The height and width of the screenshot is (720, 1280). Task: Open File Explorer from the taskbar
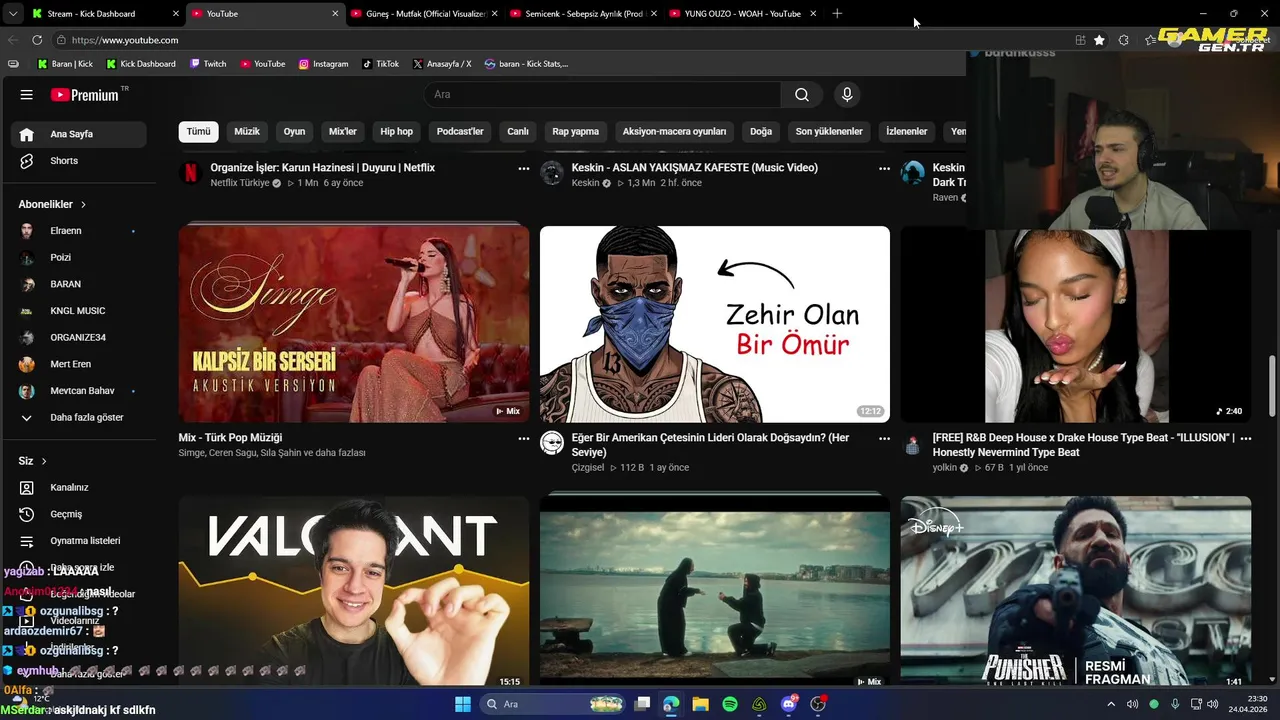click(x=700, y=704)
